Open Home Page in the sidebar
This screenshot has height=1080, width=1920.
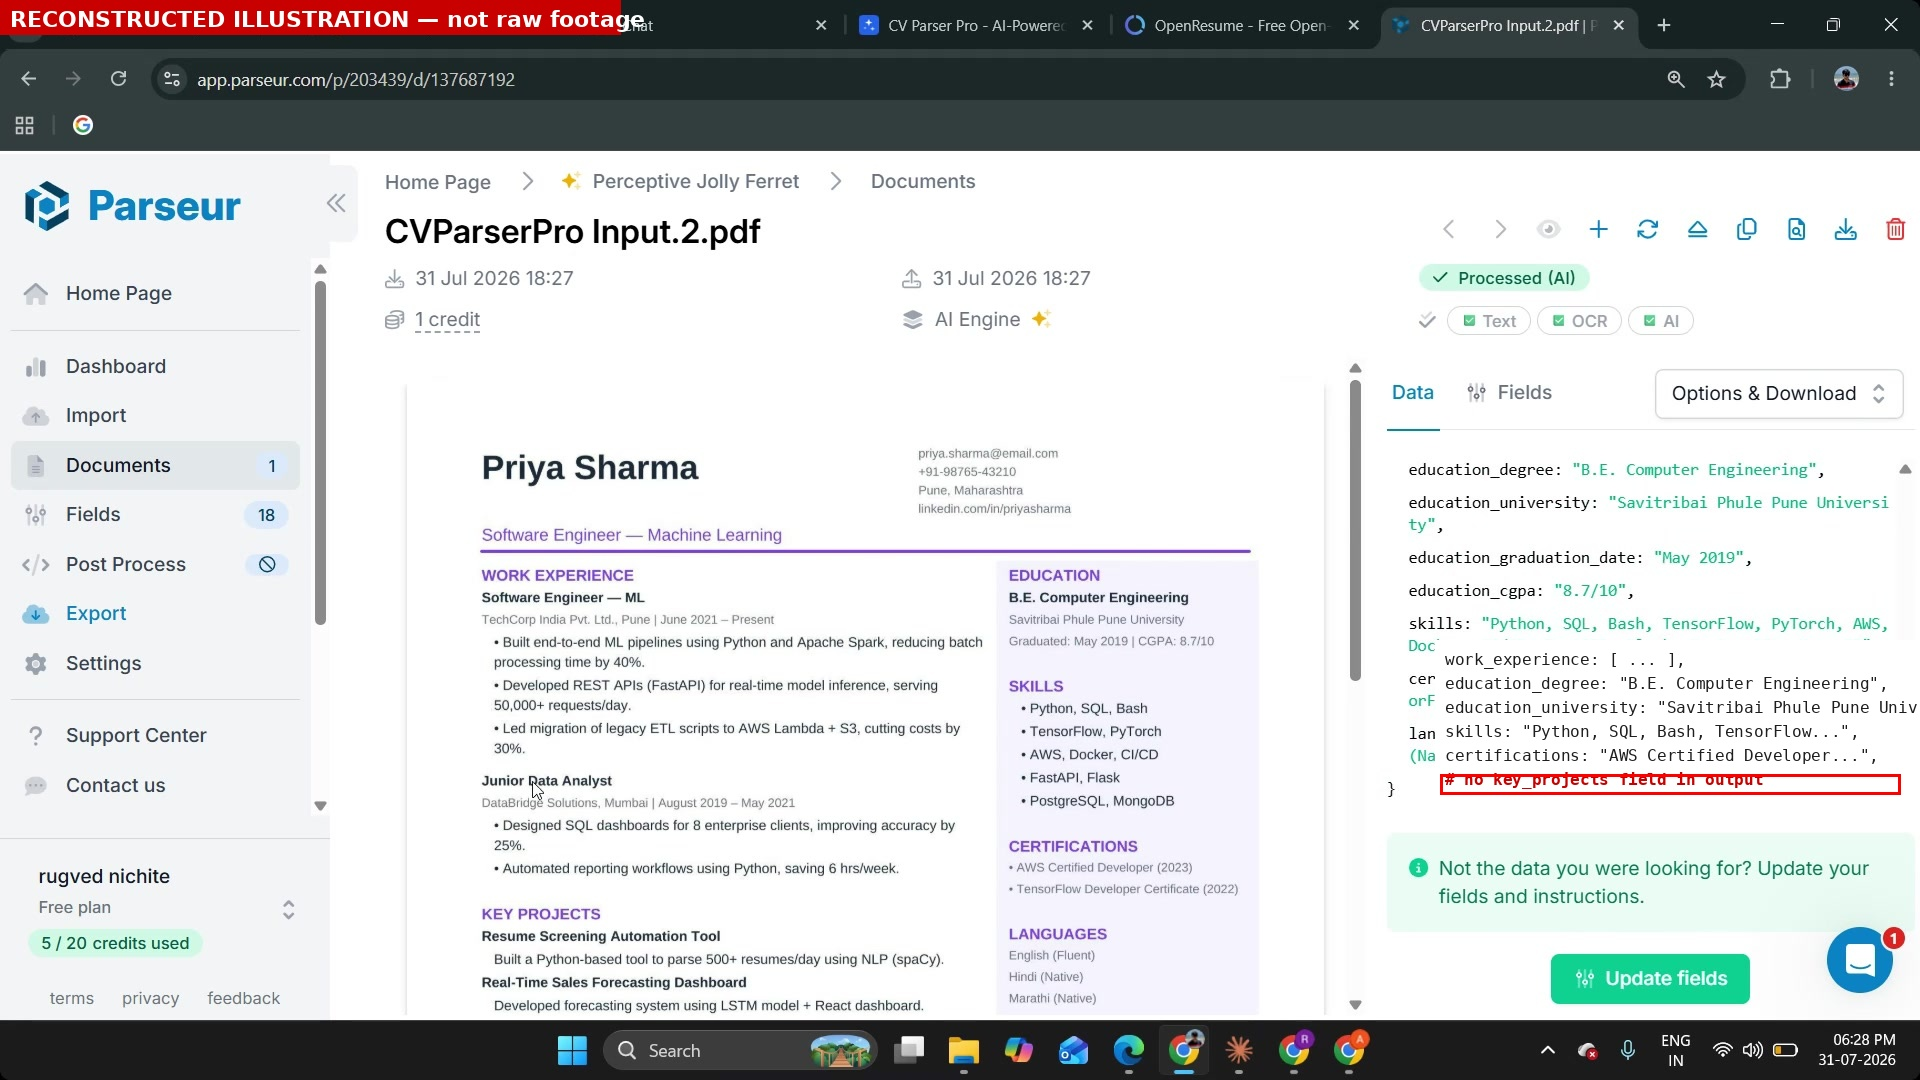coord(155,293)
